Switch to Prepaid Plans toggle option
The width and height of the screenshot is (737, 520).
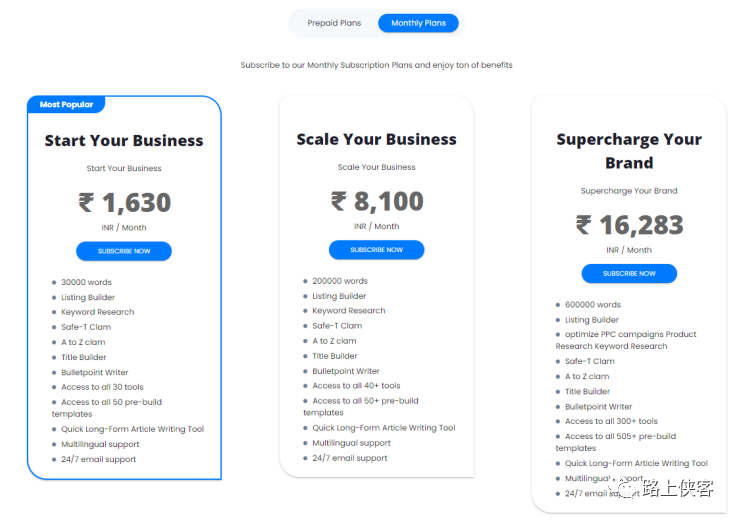coord(334,23)
